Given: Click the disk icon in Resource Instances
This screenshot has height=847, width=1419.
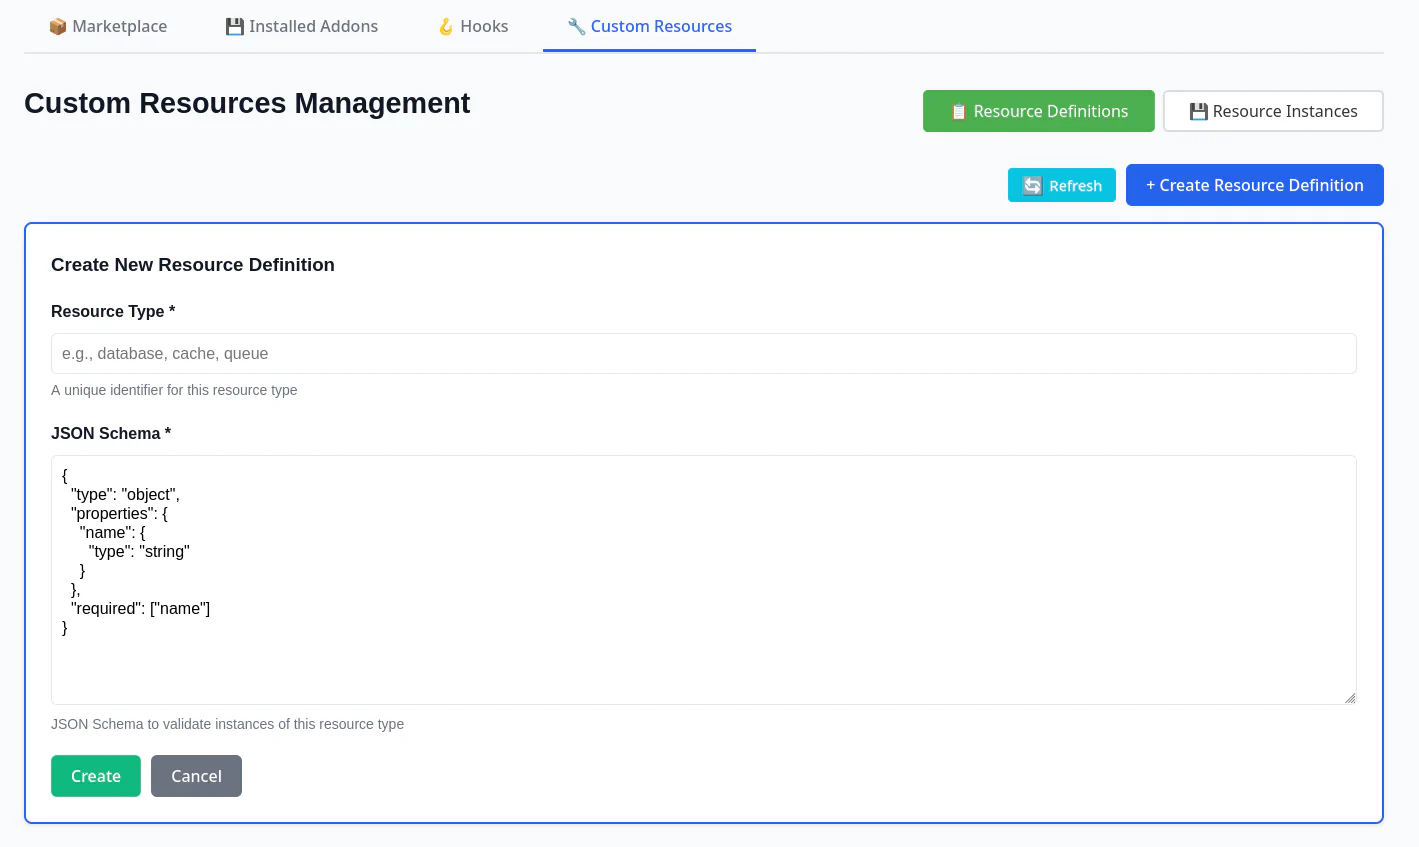Looking at the screenshot, I should point(1198,112).
